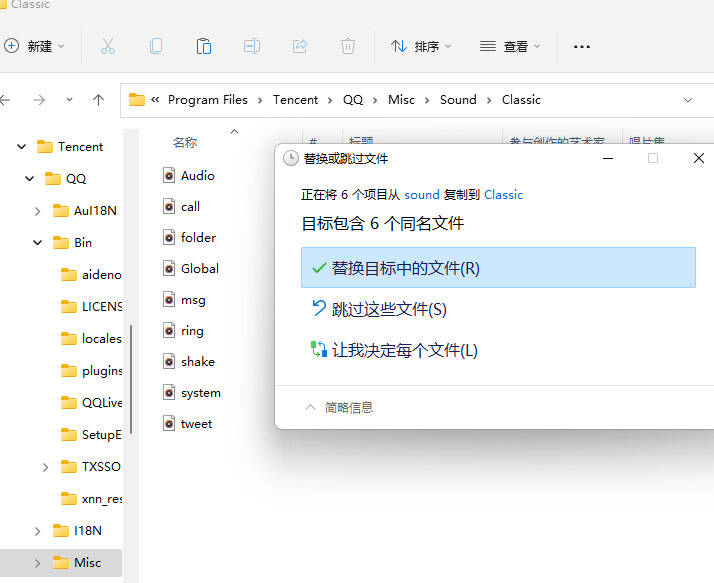Click the Copy icon in toolbar
This screenshot has width=714, height=583.
[156, 46]
